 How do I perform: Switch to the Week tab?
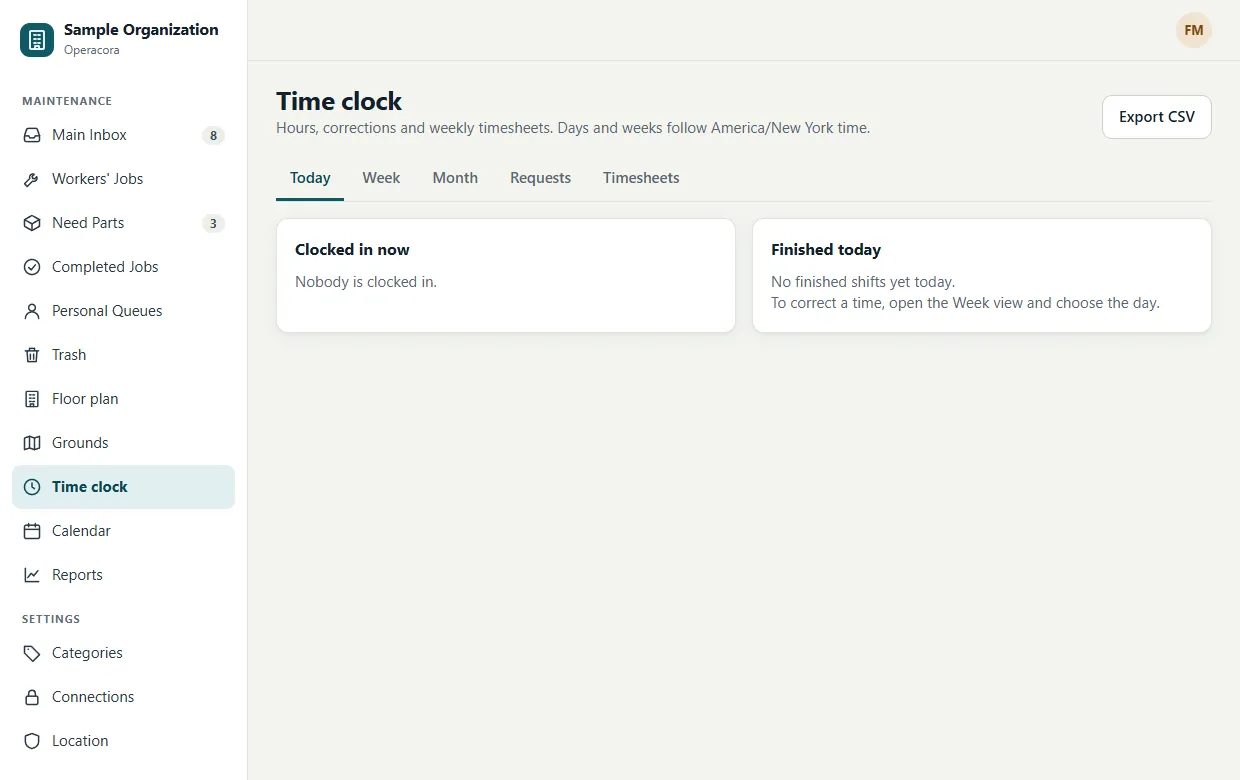point(381,178)
